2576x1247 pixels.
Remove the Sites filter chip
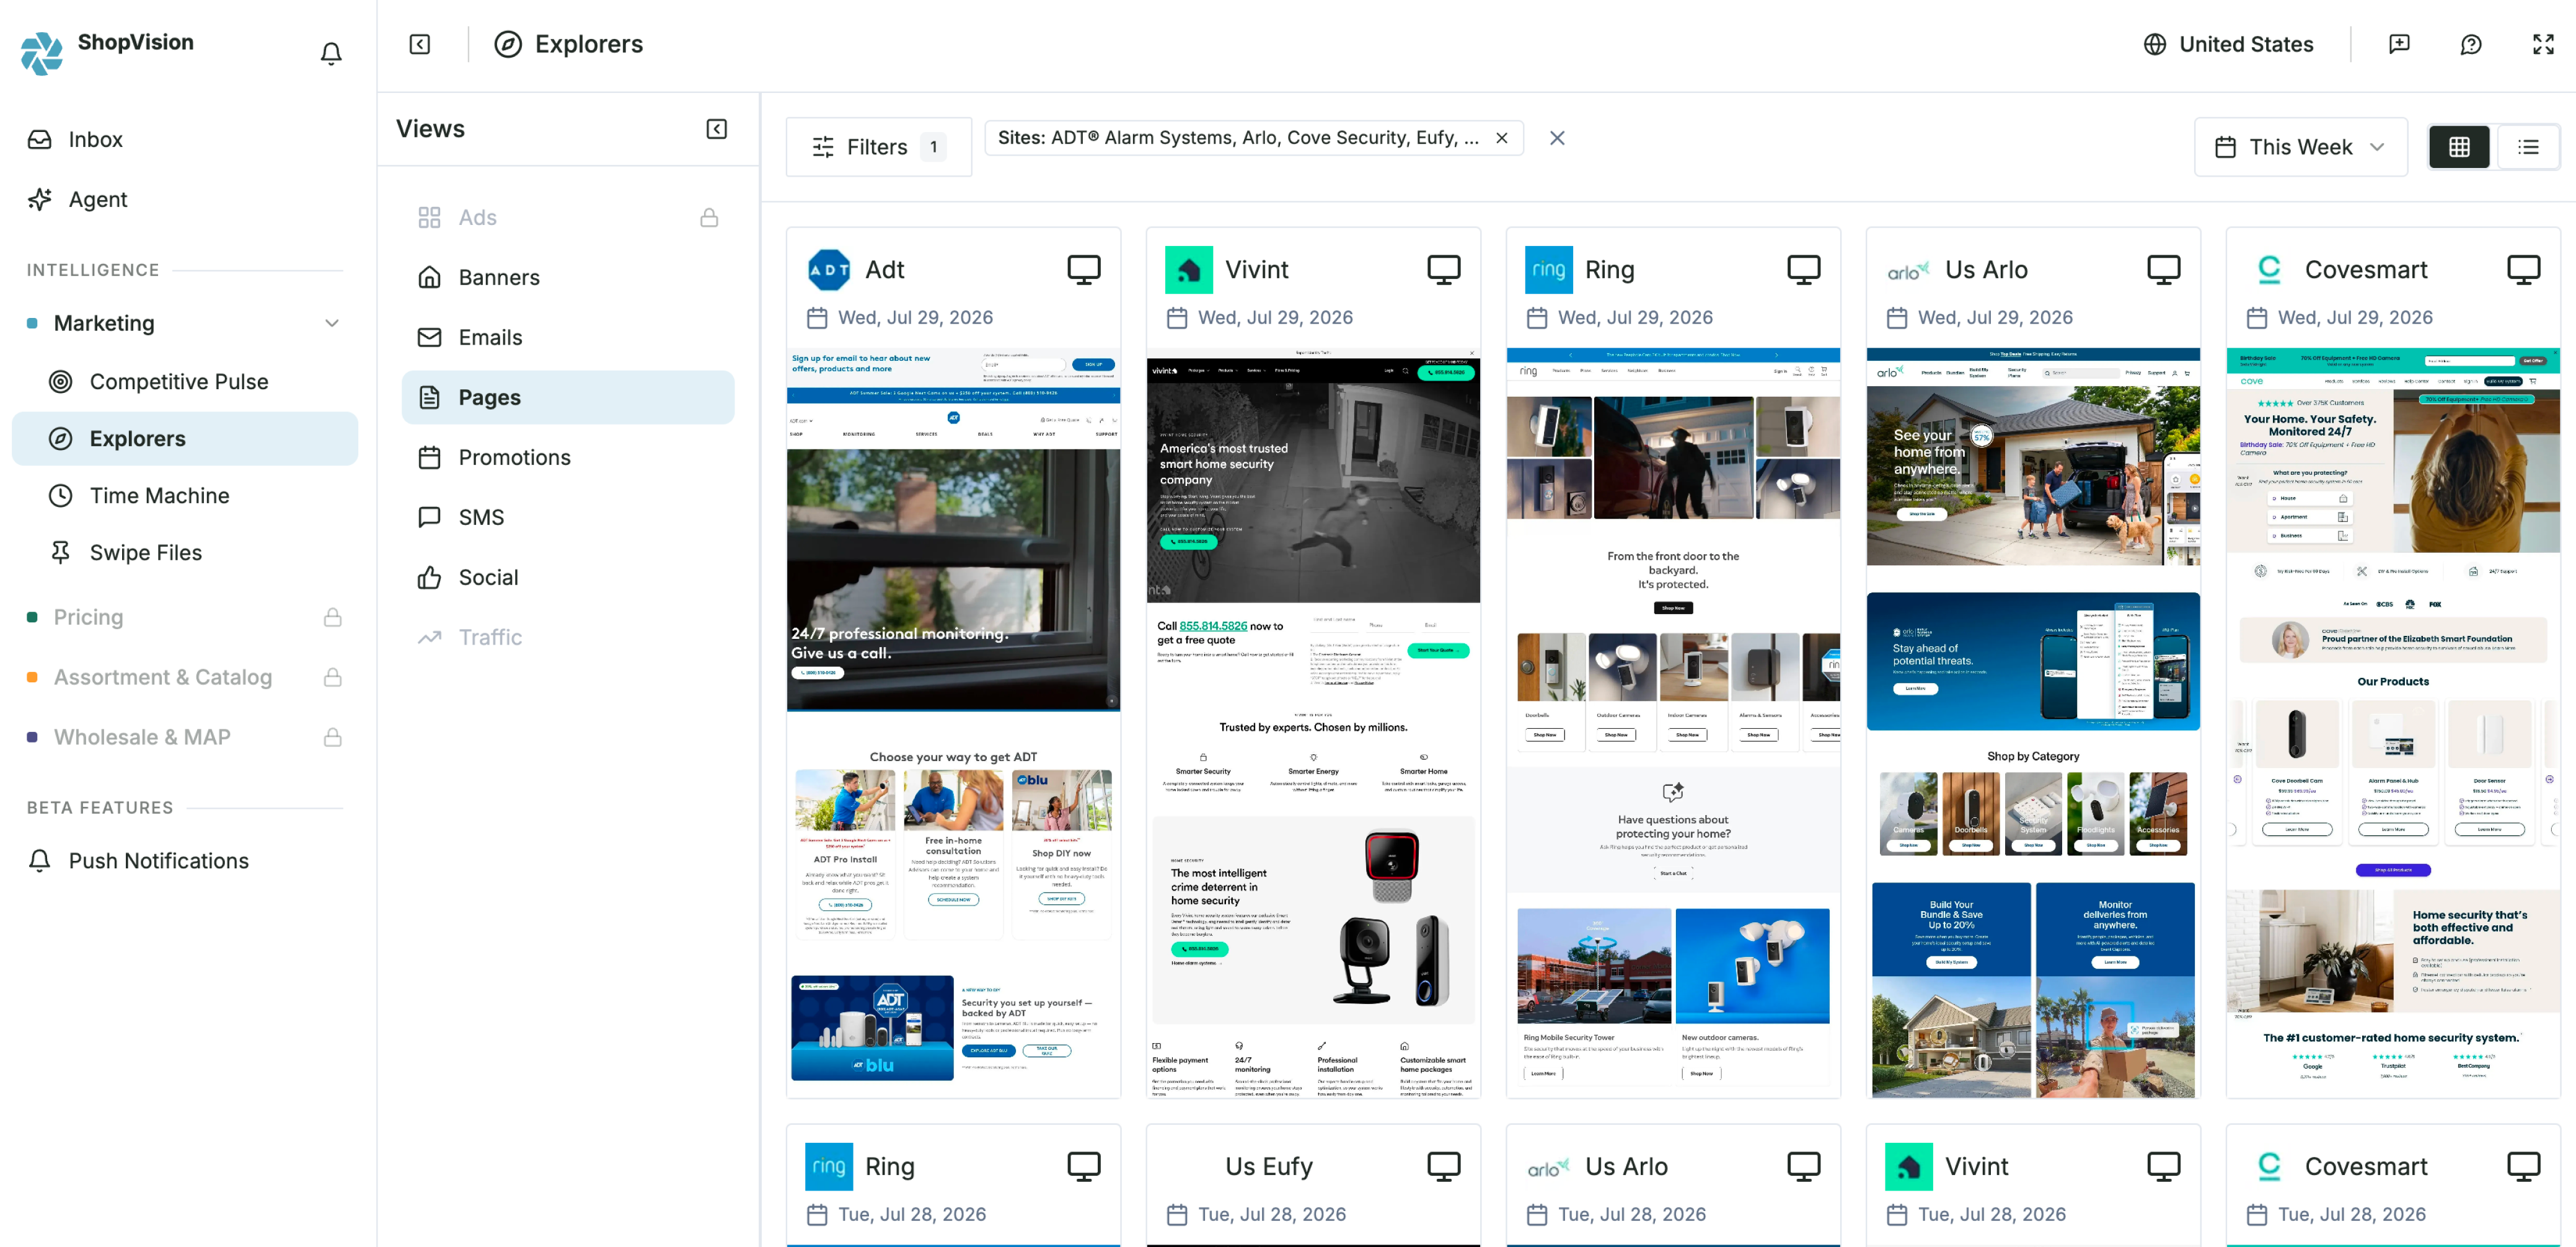(x=1501, y=138)
